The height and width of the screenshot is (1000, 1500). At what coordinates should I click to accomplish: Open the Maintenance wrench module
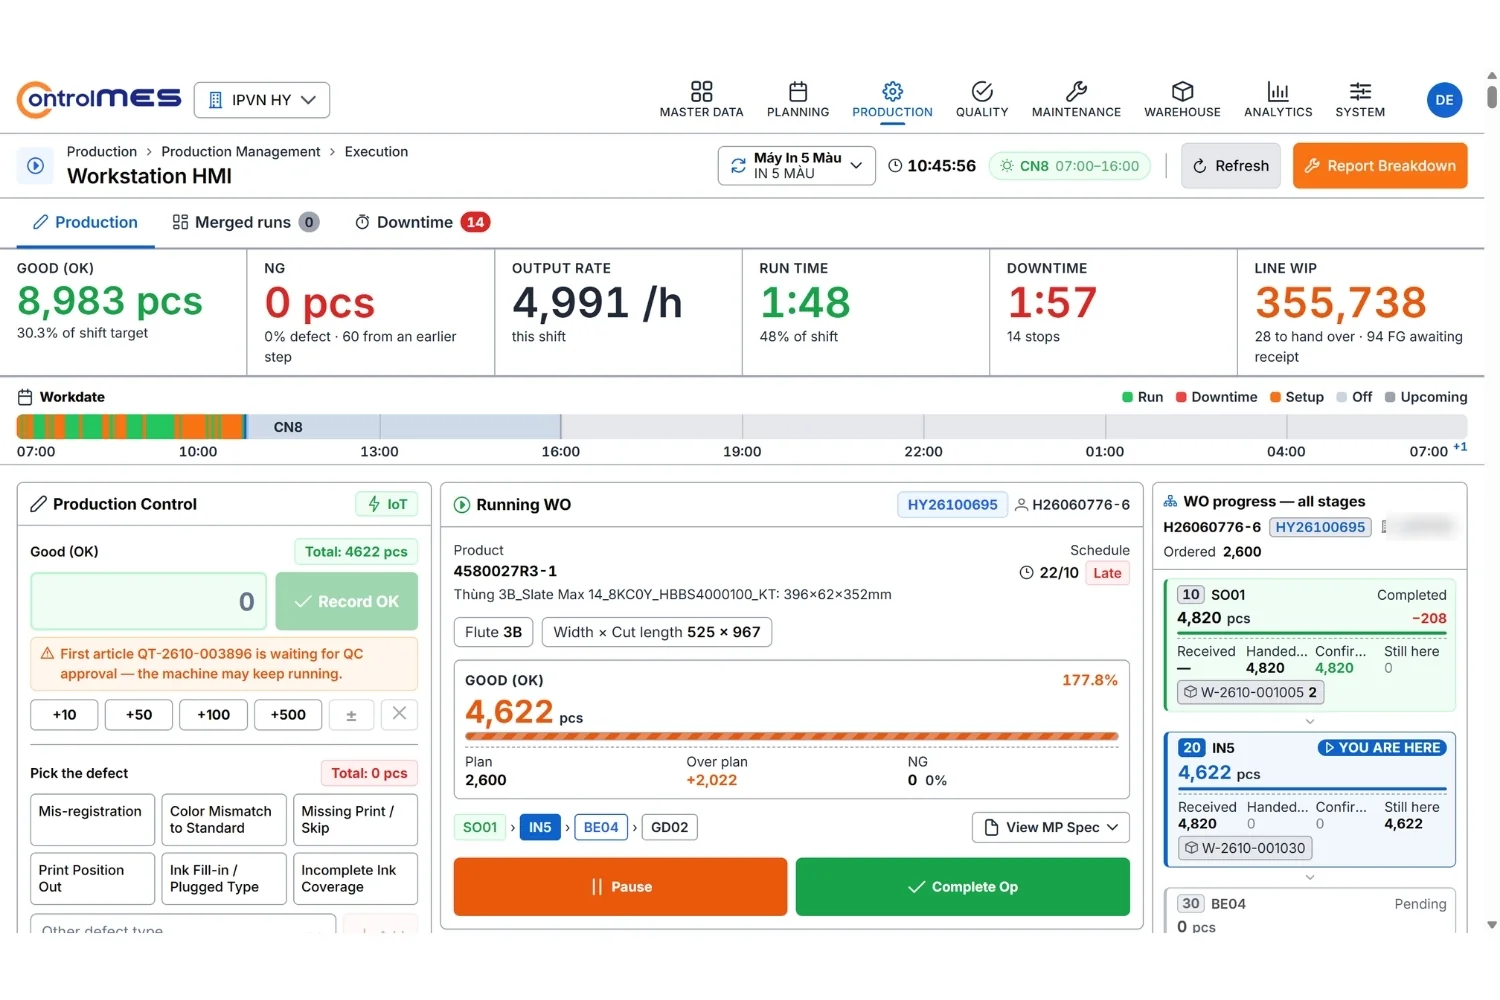[1076, 100]
